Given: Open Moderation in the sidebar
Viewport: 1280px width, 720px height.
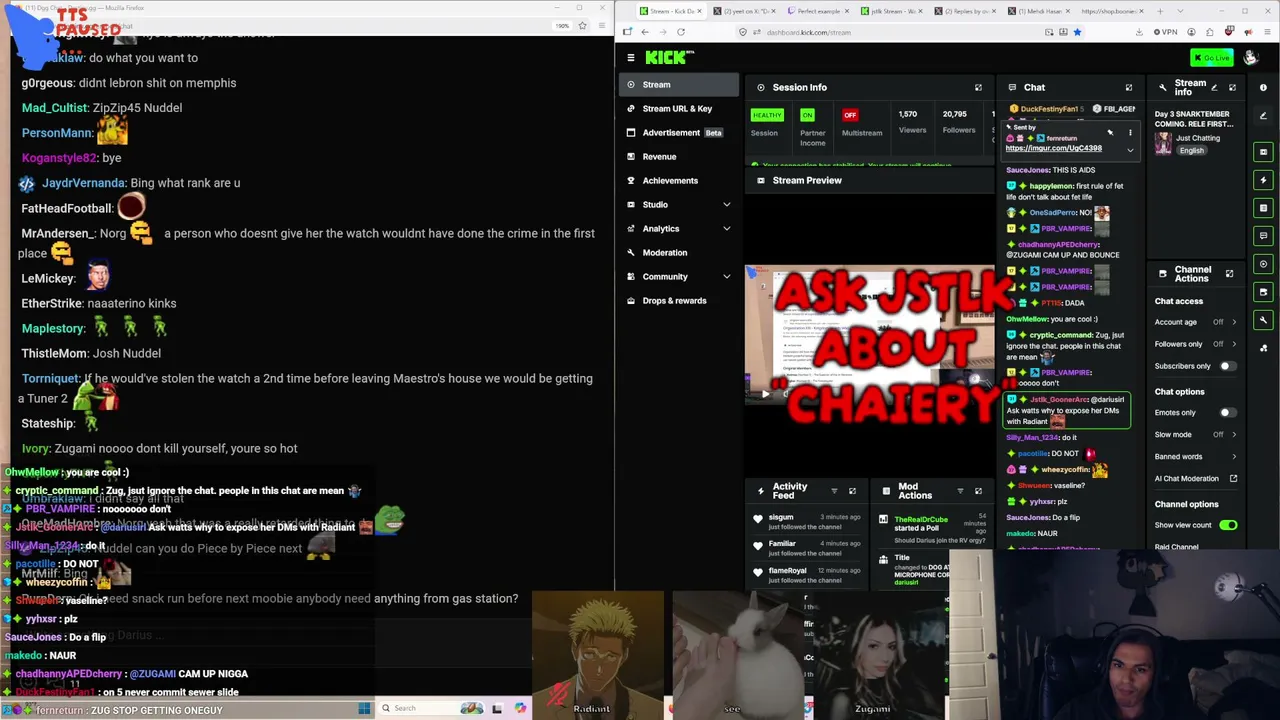Looking at the screenshot, I should pos(679,253).
